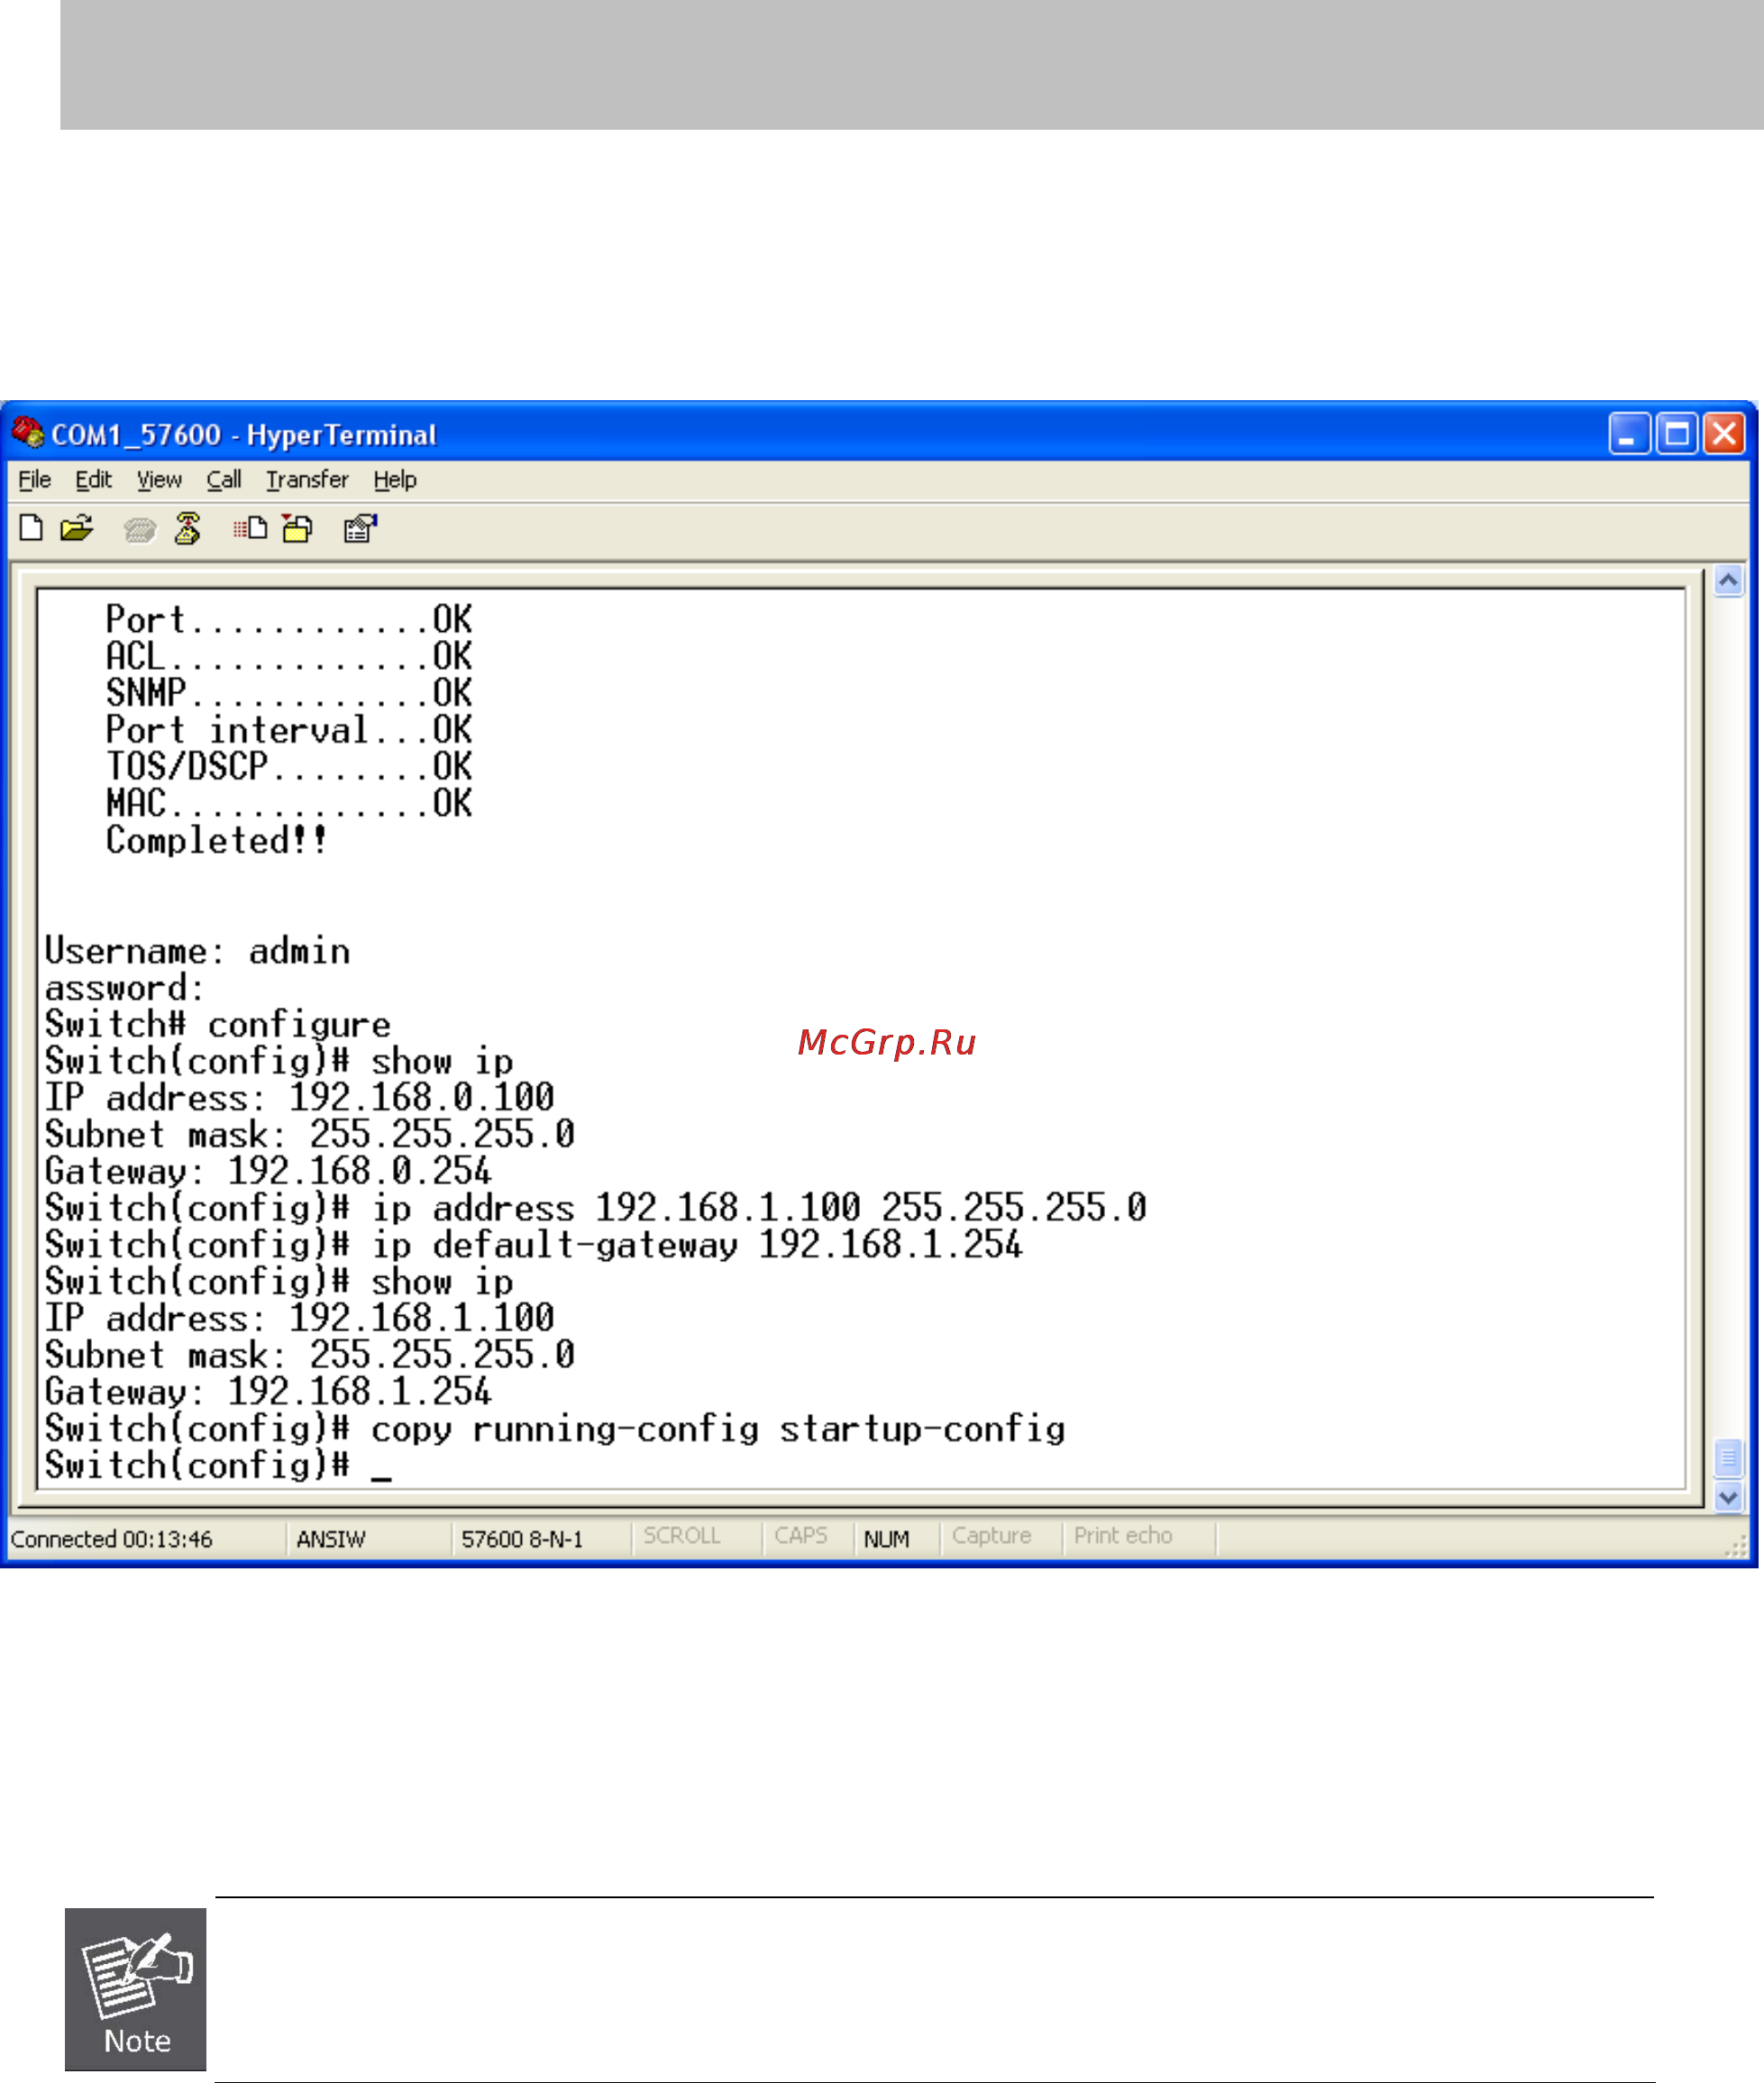Click the New connection toolbar icon
Viewport: 1764px width, 2083px height.
point(31,527)
